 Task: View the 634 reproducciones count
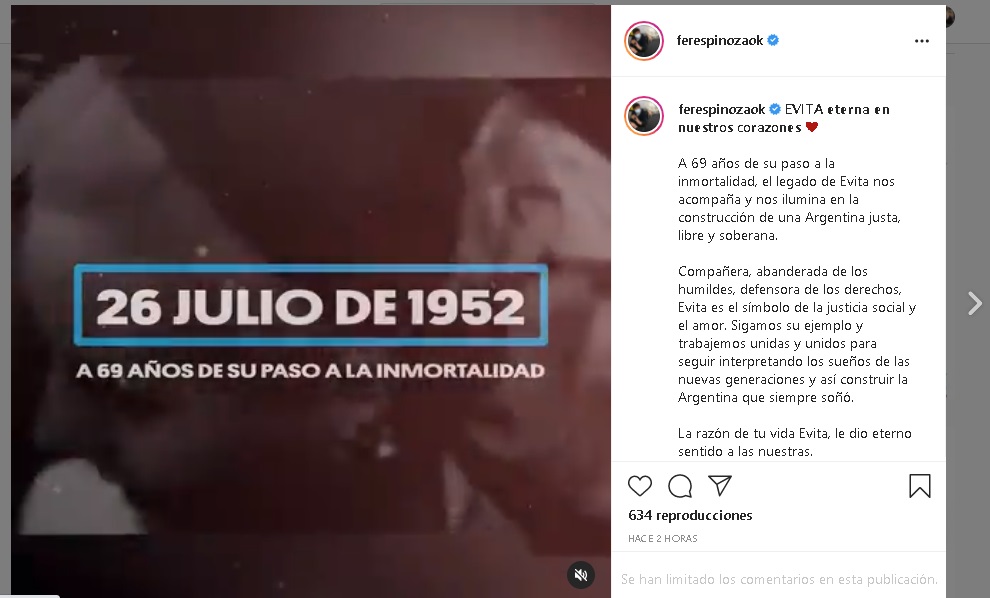690,515
